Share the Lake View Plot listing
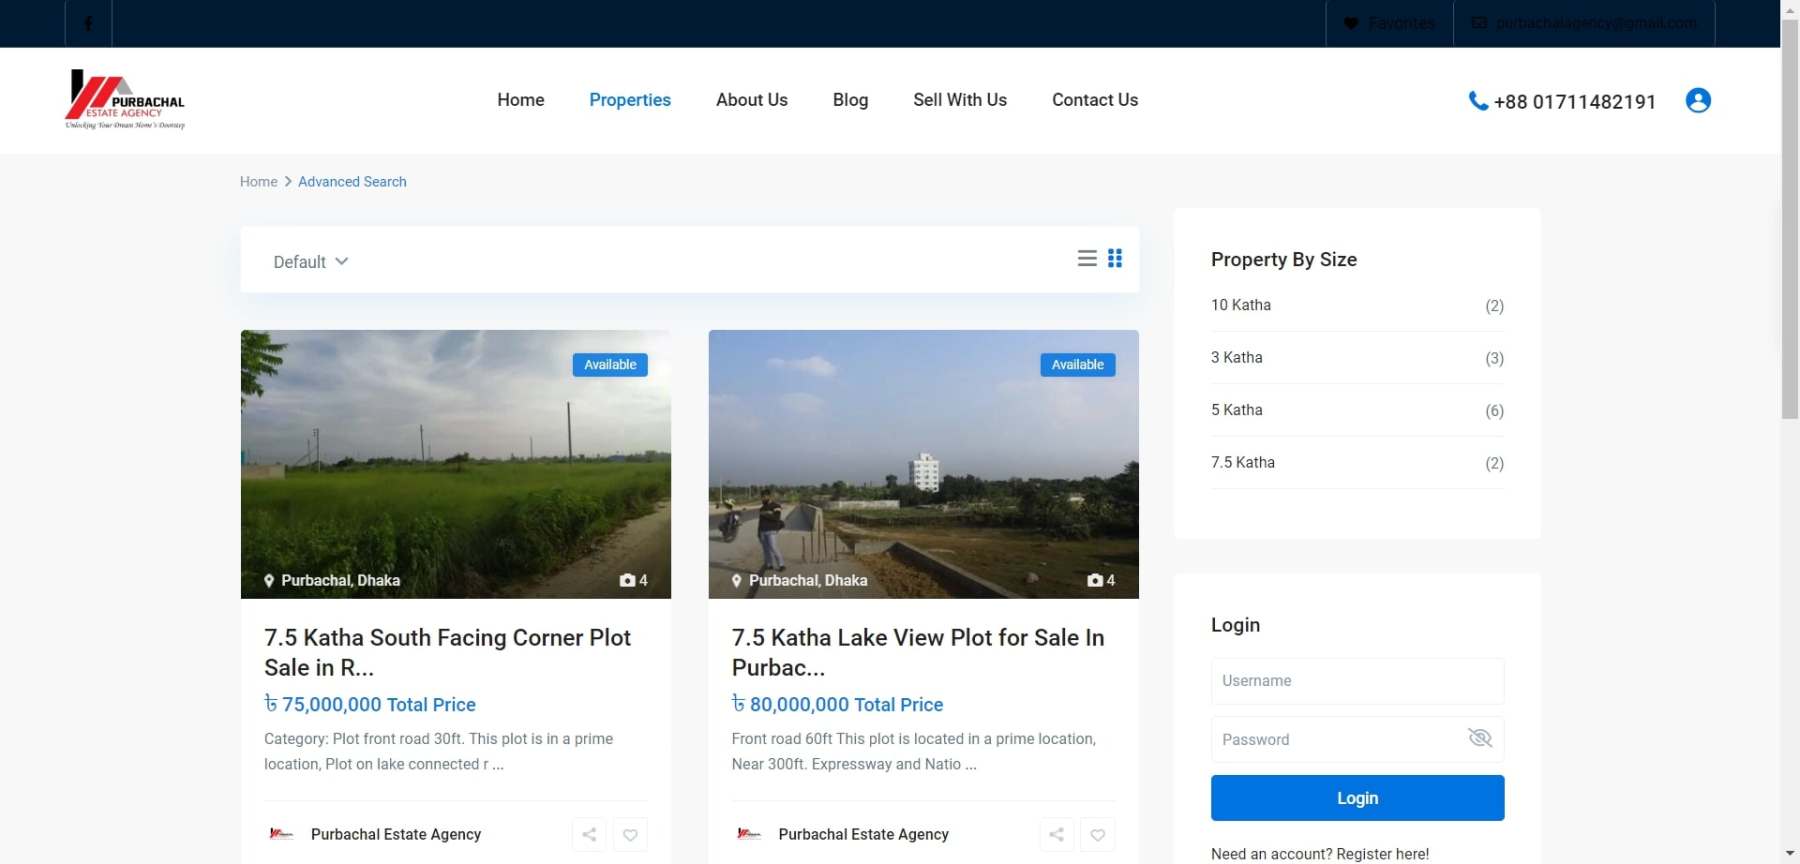 click(1056, 834)
